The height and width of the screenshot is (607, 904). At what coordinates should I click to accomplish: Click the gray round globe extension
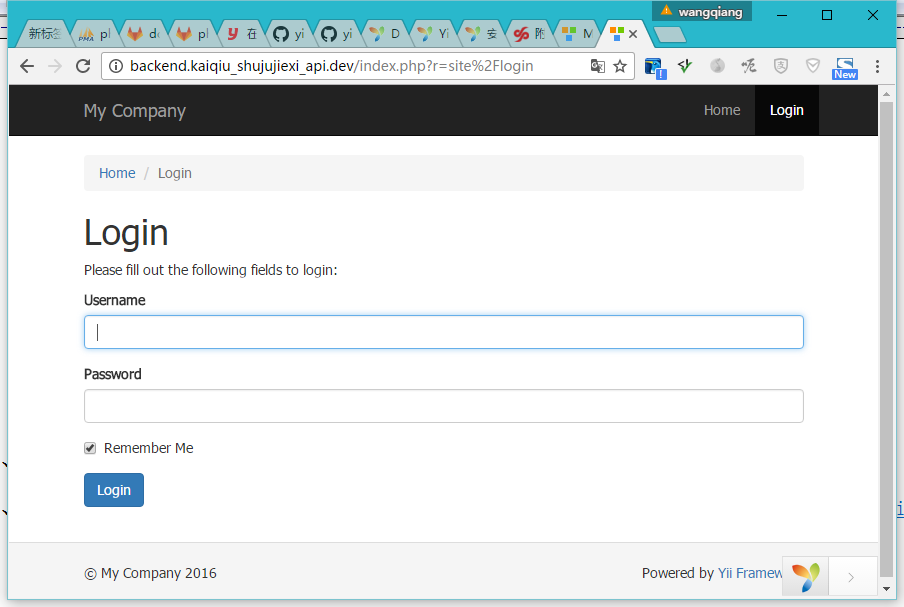(x=717, y=66)
